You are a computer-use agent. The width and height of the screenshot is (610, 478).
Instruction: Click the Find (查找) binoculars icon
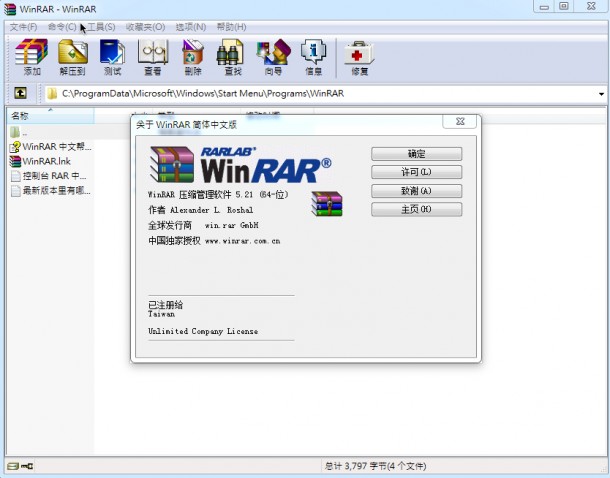230,57
